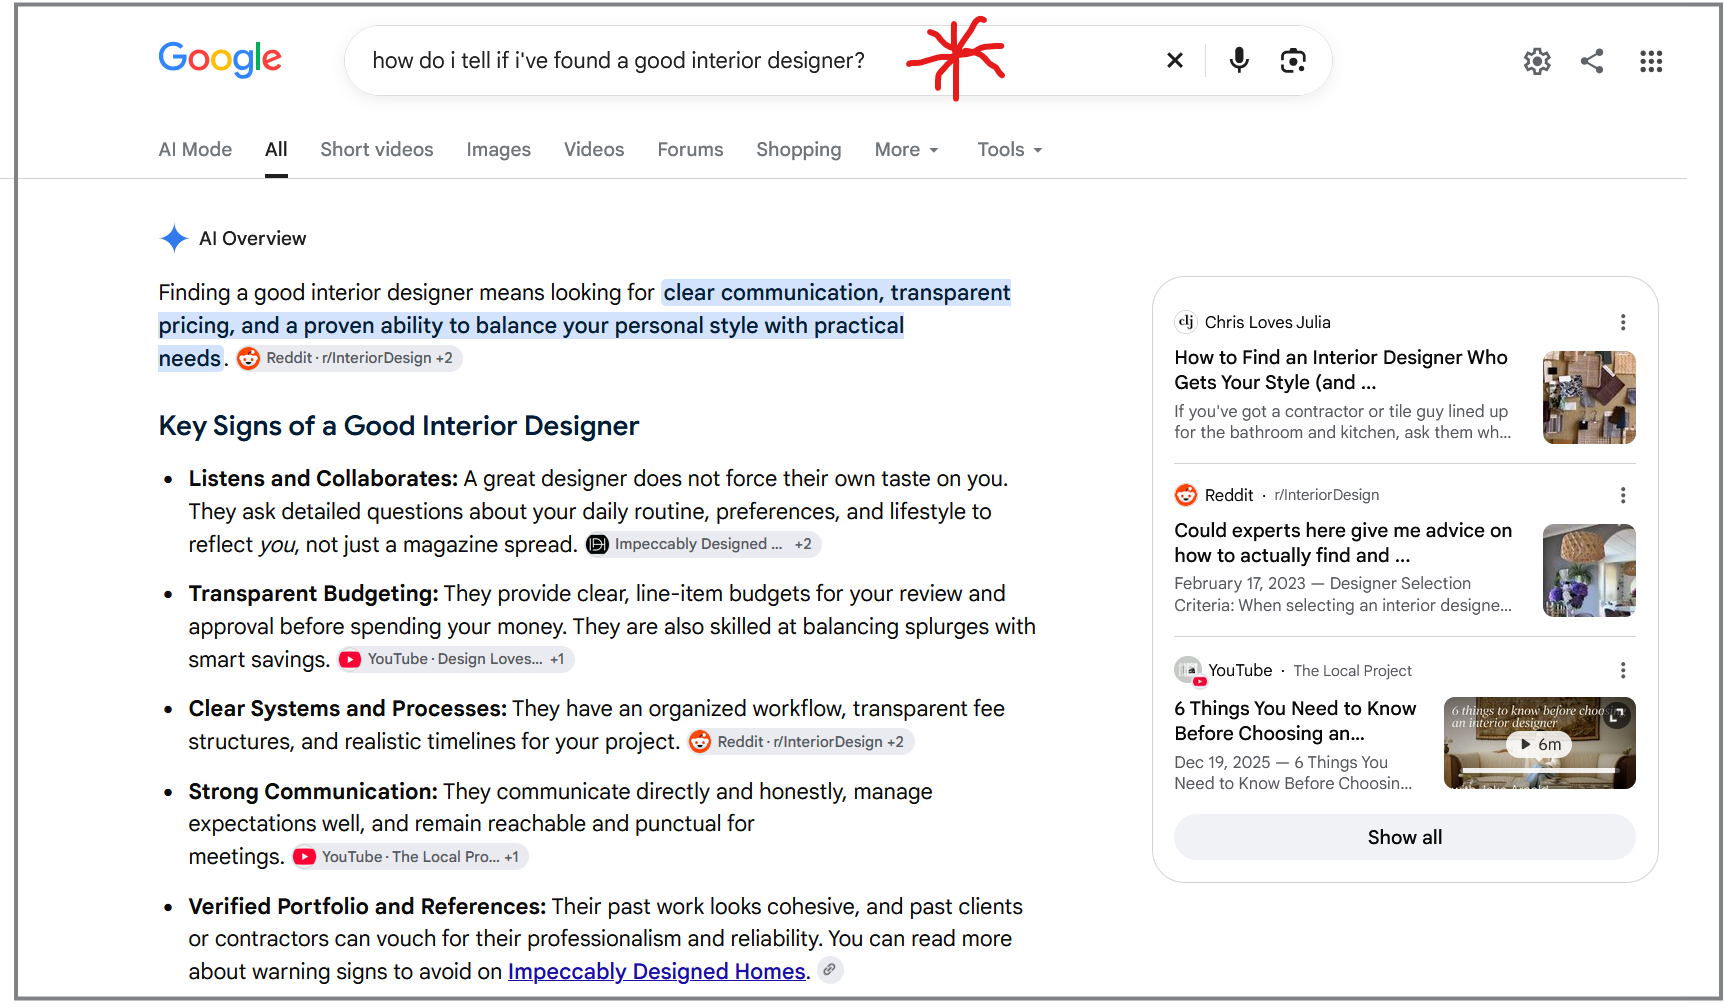
Task: Open options menu for Reddit result card
Action: click(1623, 495)
